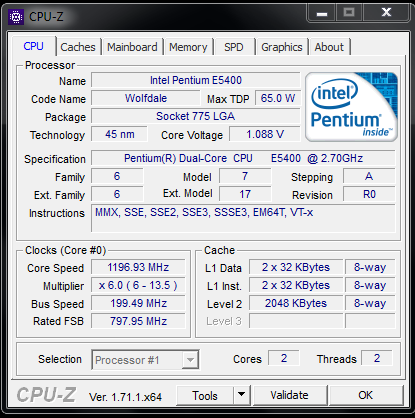This screenshot has width=415, height=418.
Task: Click the Core Speed 1196.93 MHz value
Action: (138, 267)
